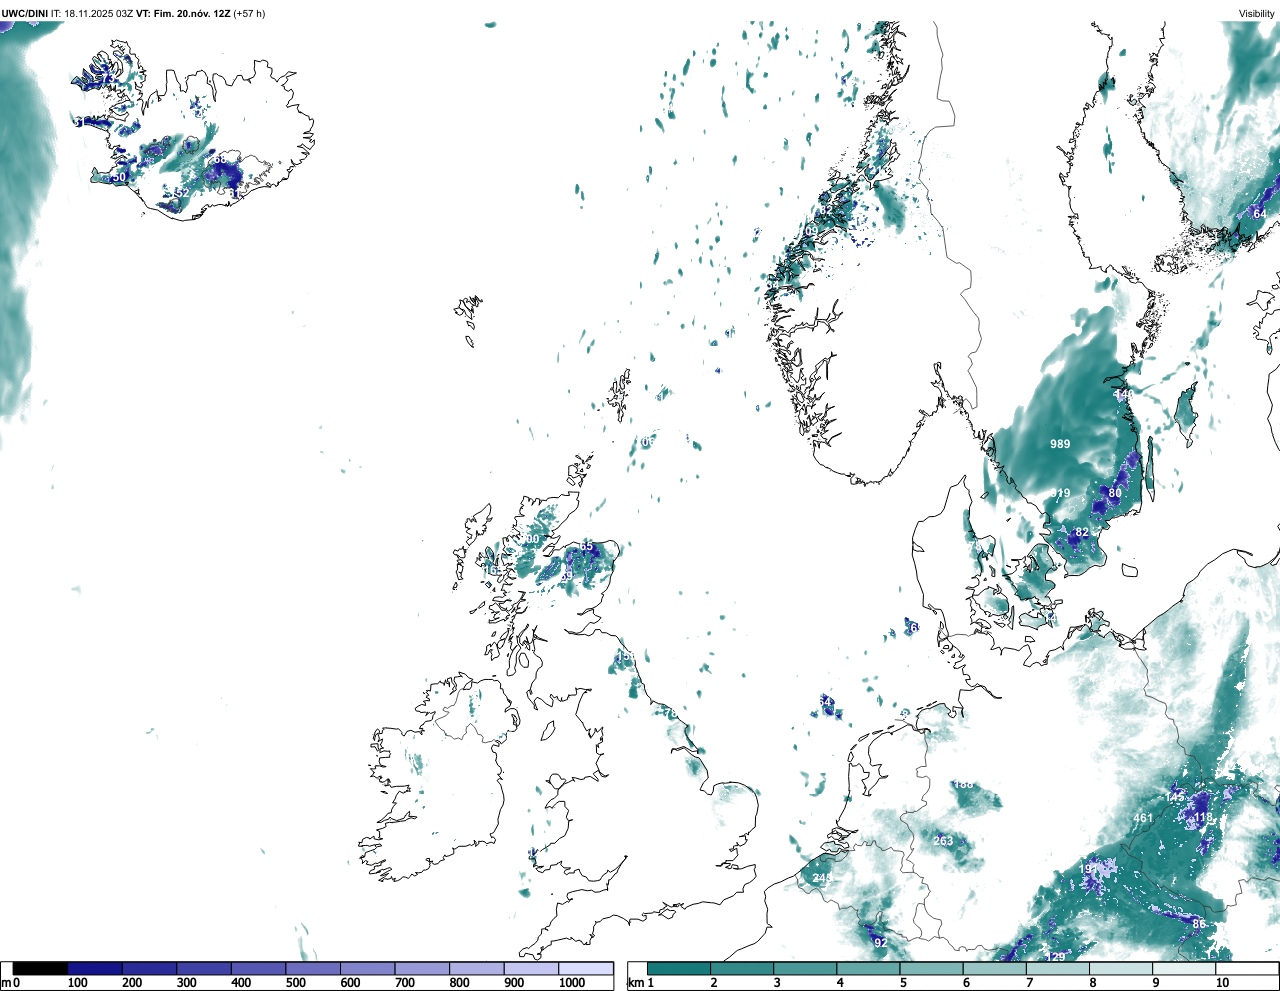Pick the 700–800 m lavender swatch

pyautogui.click(x=422, y=968)
